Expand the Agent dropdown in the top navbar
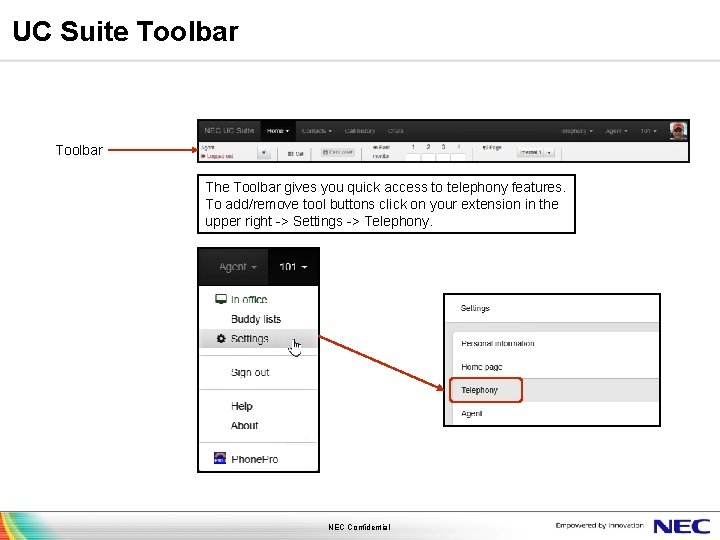This screenshot has width=720, height=540. point(616,131)
